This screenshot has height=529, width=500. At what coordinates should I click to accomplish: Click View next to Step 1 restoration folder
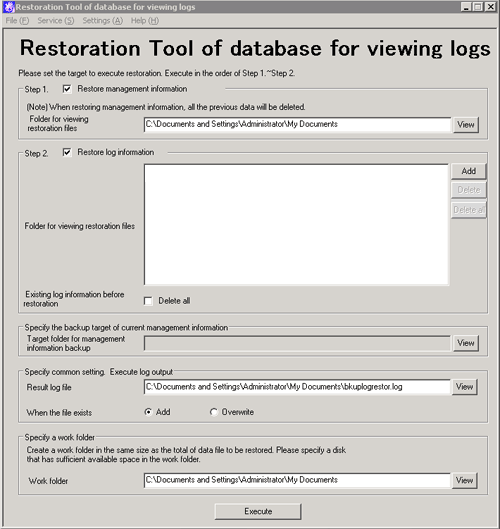pyautogui.click(x=466, y=124)
